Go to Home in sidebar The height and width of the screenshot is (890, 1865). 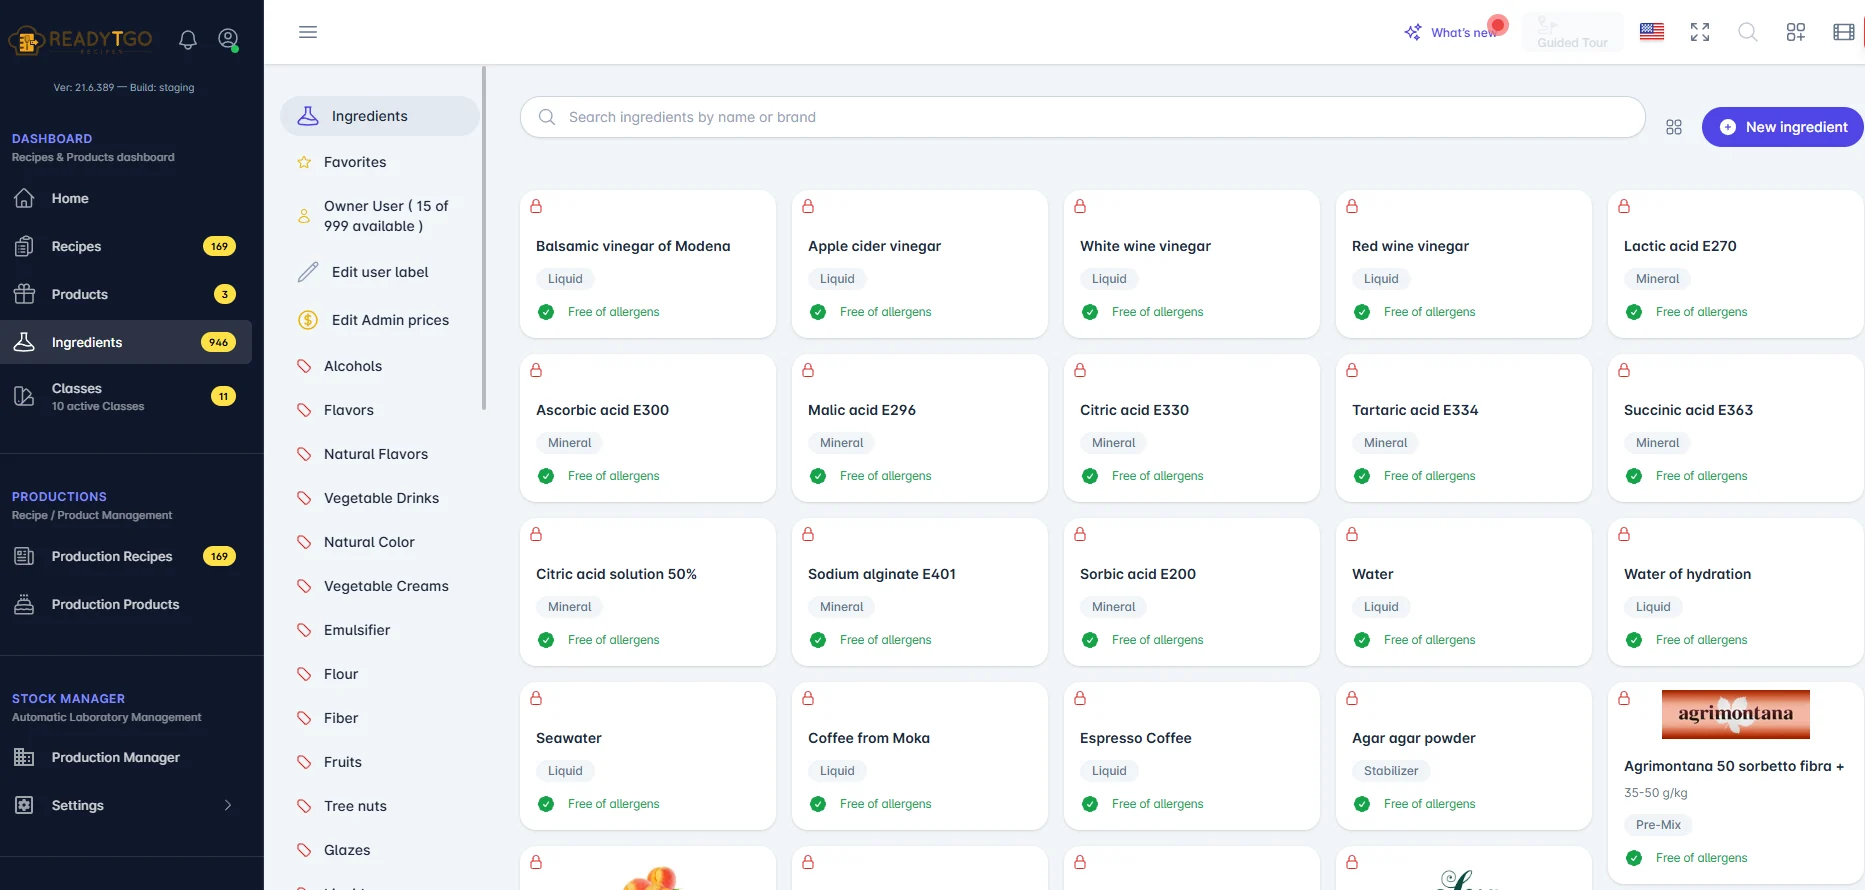click(x=126, y=198)
